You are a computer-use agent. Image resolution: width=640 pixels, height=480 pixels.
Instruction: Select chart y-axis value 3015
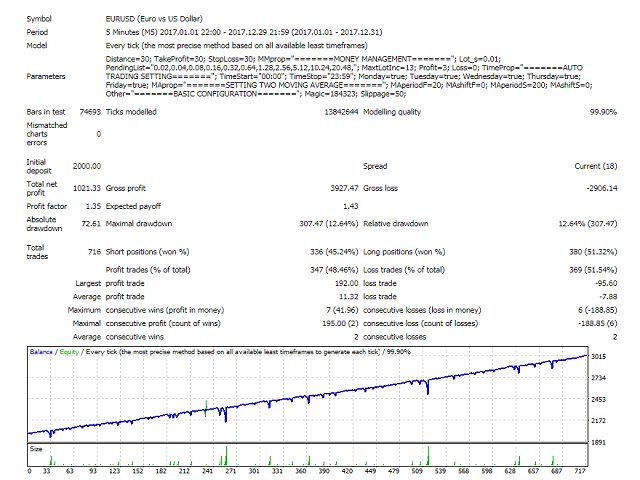598,357
